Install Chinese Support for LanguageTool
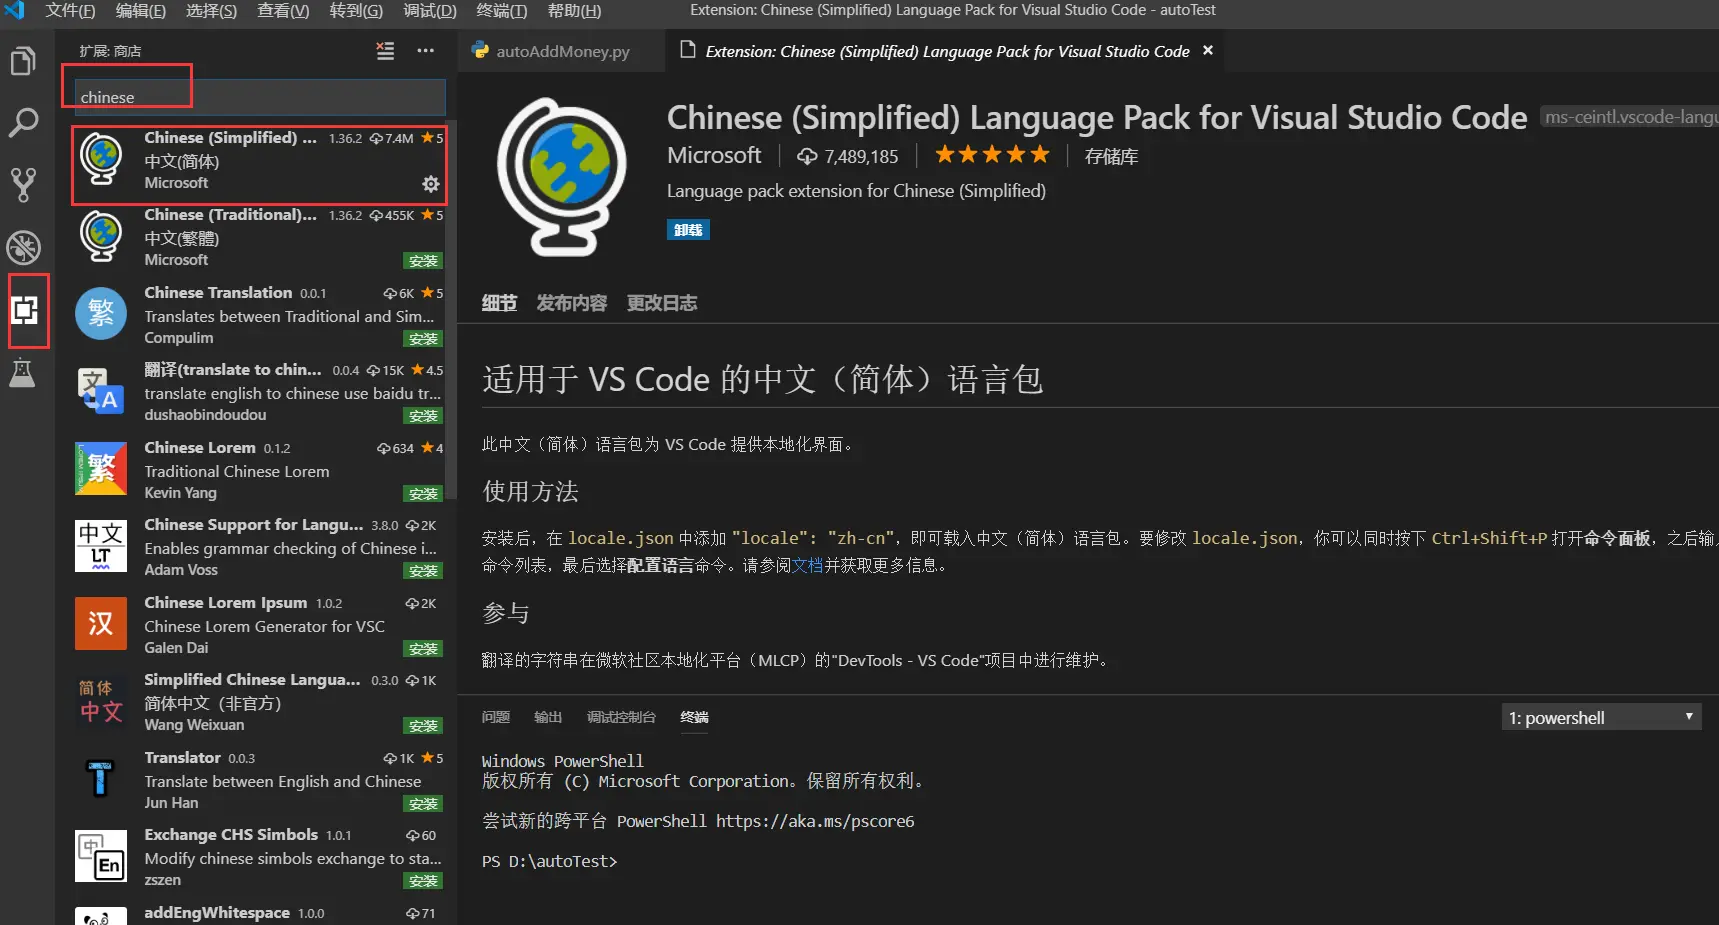This screenshot has height=925, width=1719. coord(424,571)
